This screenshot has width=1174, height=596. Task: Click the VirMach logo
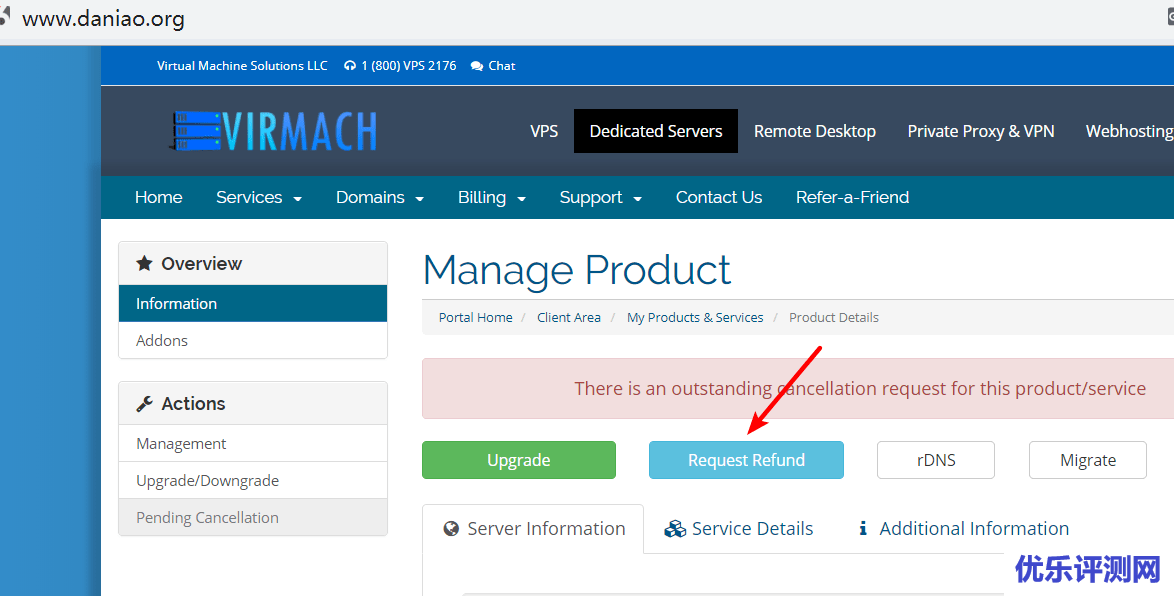click(273, 131)
